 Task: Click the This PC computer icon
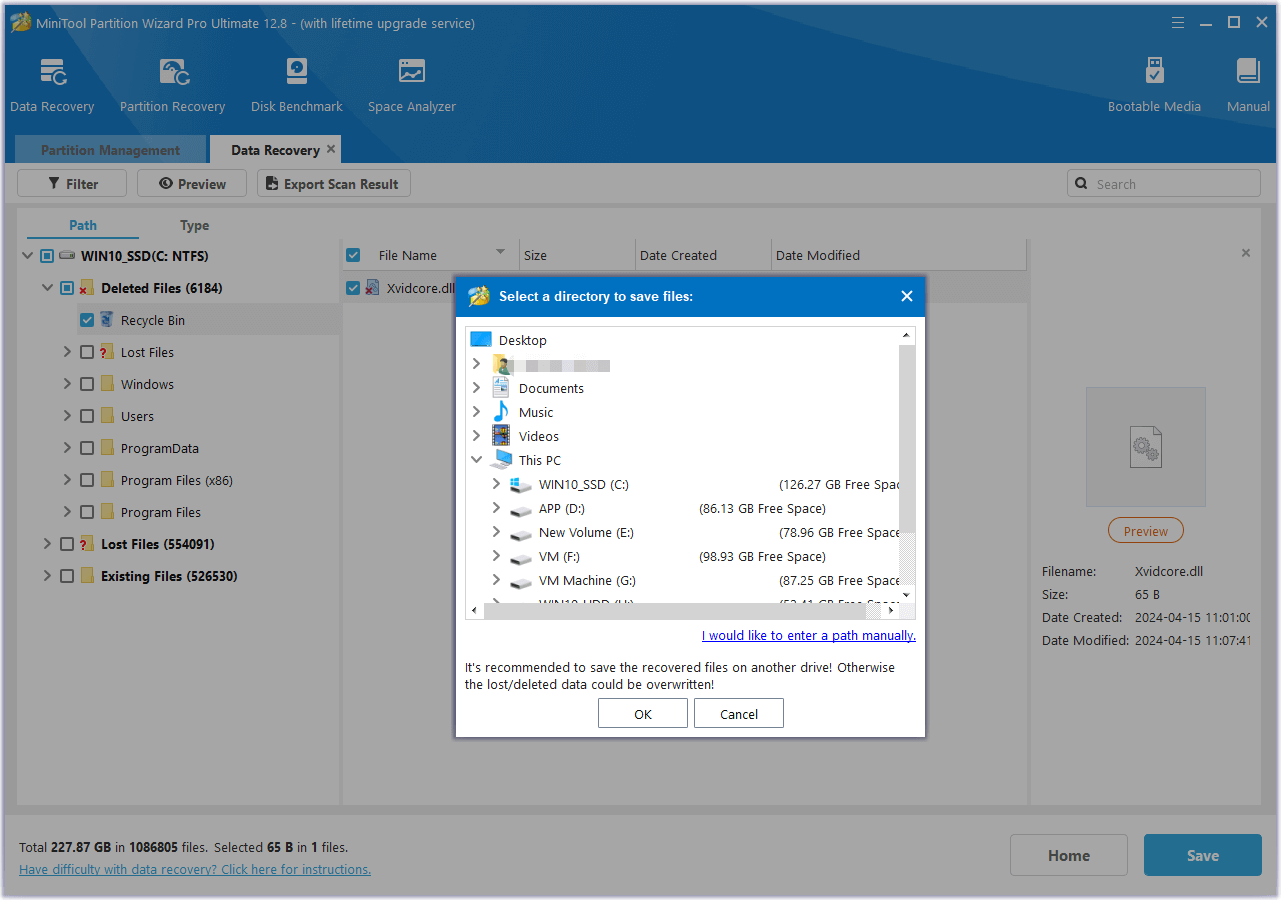(501, 460)
